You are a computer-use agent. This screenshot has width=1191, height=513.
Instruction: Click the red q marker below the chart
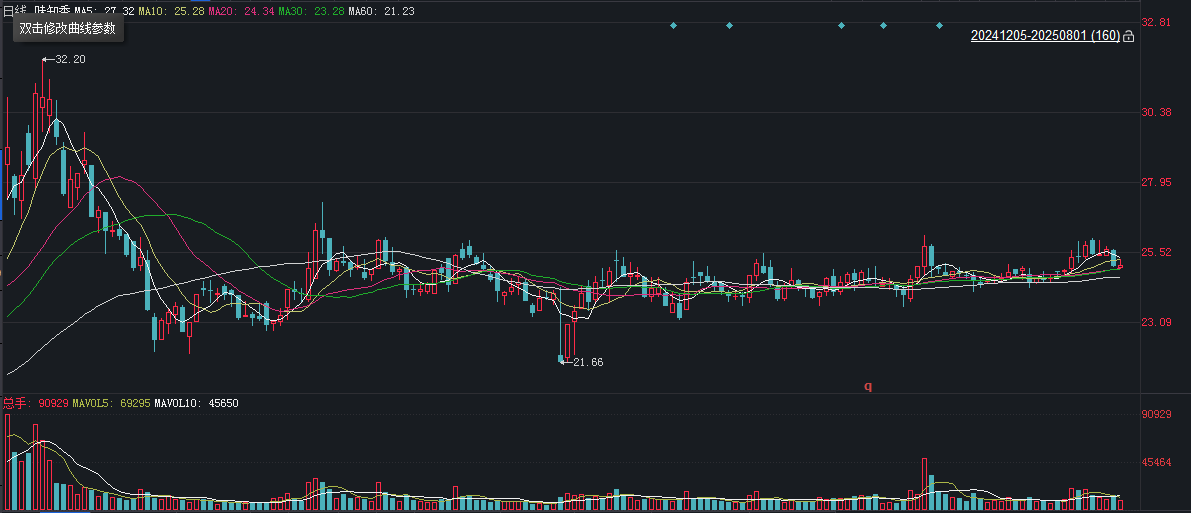[868, 386]
